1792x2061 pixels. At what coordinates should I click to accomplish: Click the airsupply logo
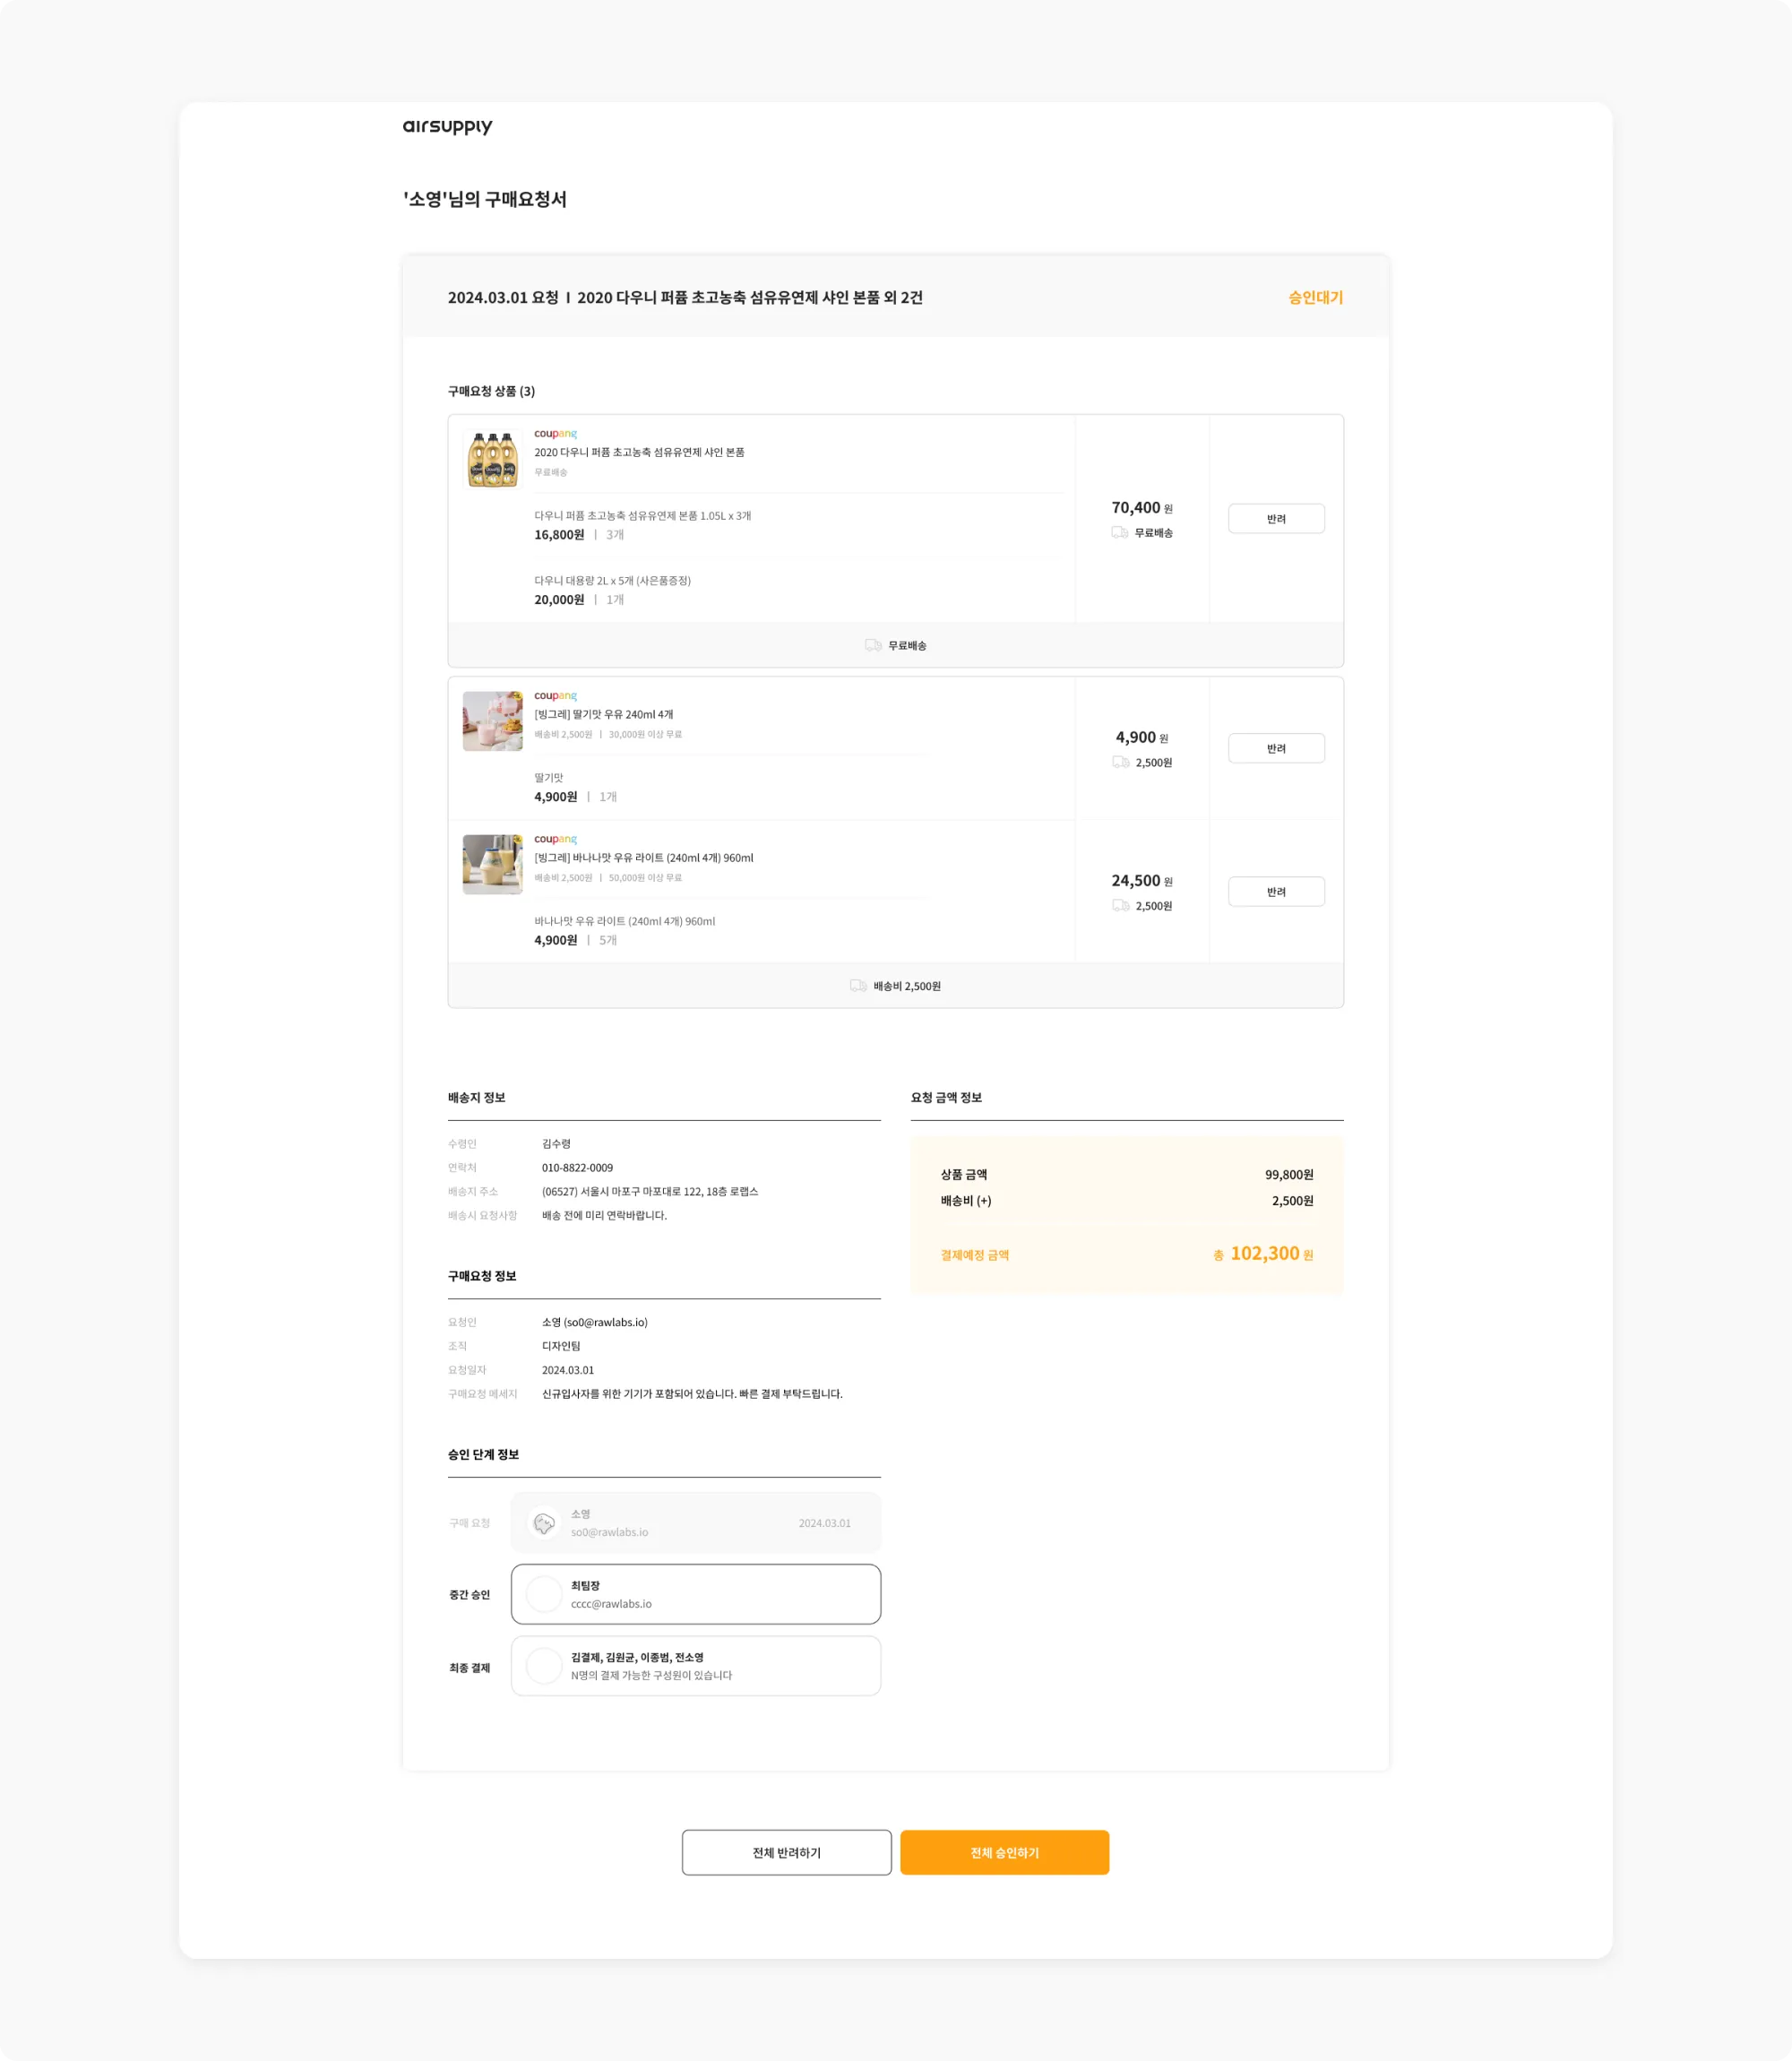point(447,127)
